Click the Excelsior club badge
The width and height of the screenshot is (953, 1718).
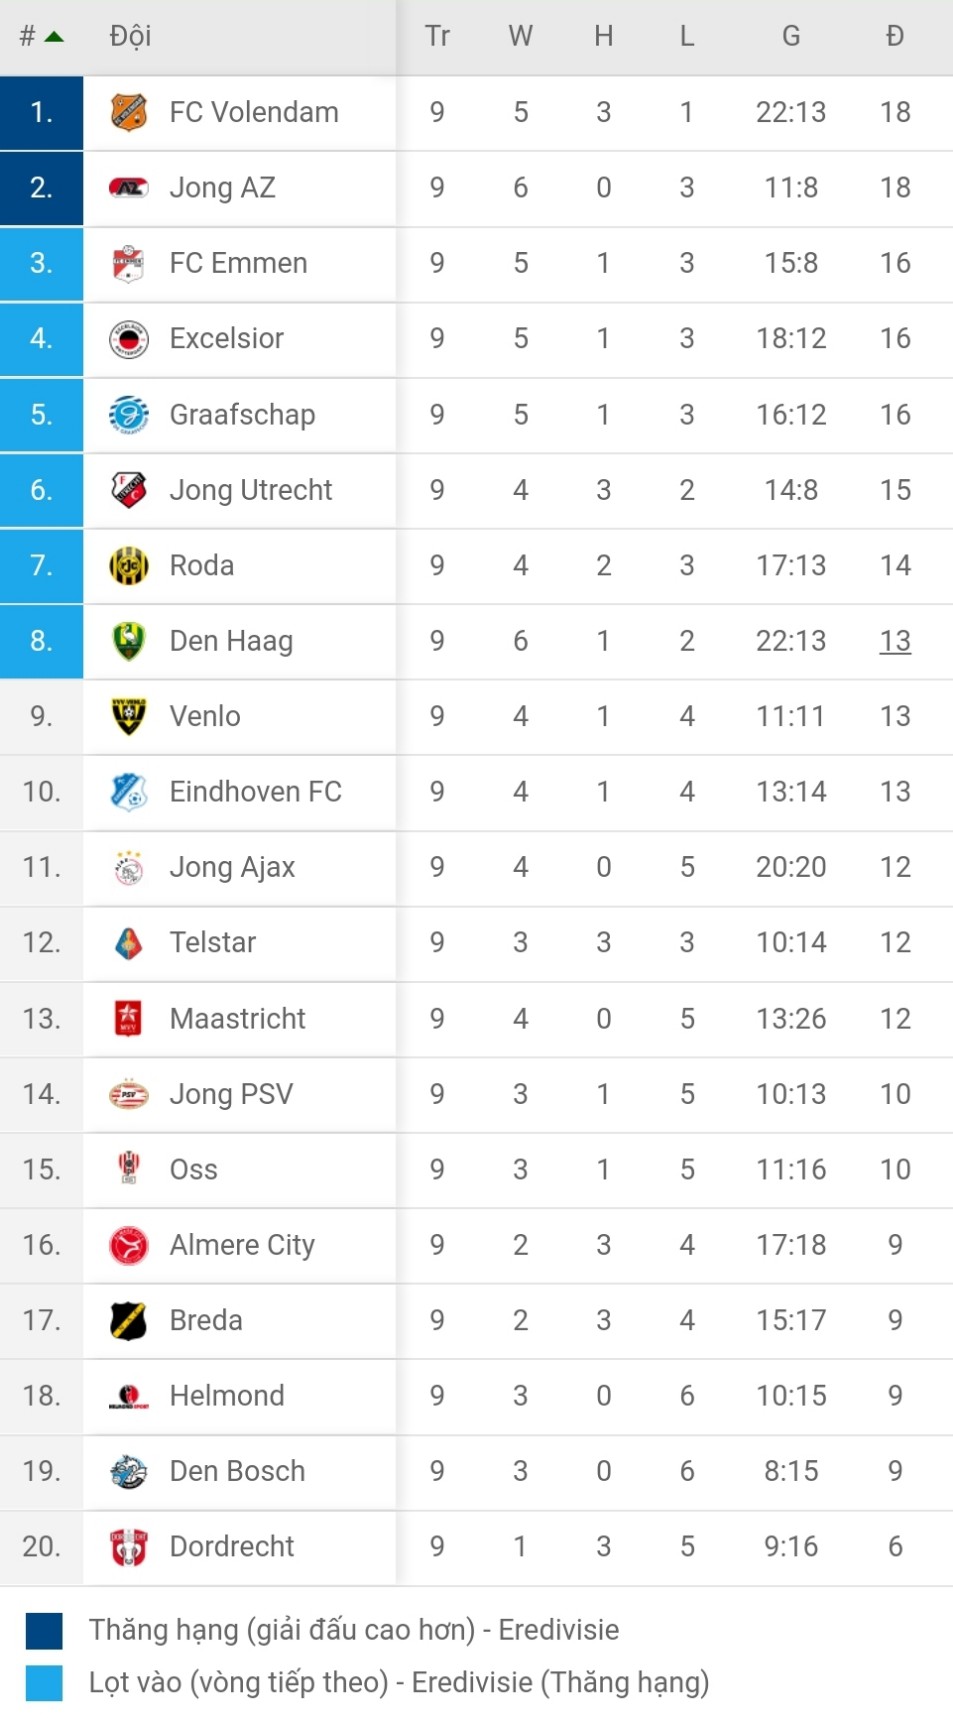point(129,339)
